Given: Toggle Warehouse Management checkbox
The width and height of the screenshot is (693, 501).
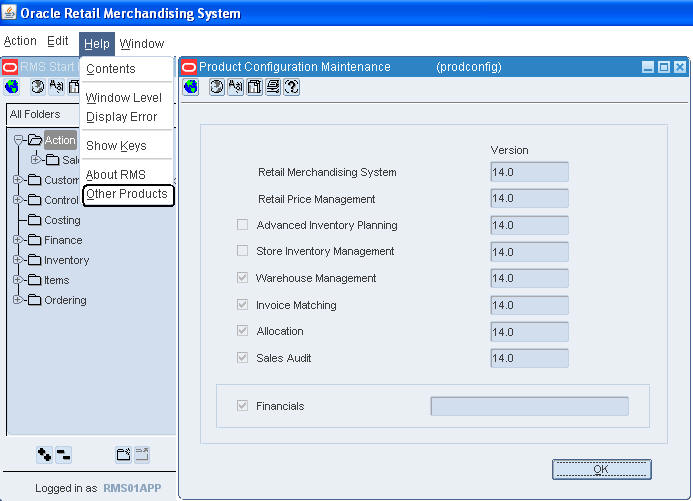Looking at the screenshot, I should (242, 277).
